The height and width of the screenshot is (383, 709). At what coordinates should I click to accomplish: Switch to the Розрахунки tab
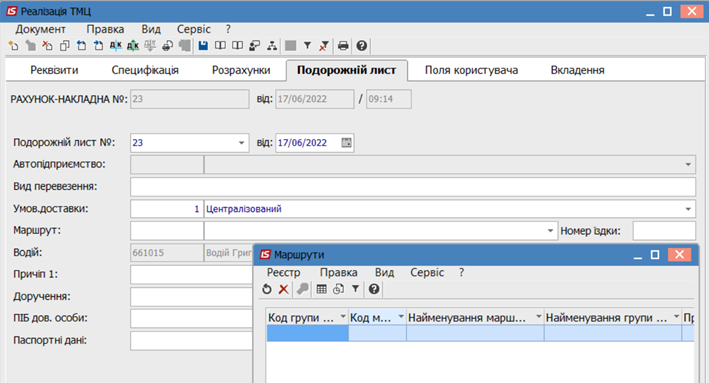(241, 71)
